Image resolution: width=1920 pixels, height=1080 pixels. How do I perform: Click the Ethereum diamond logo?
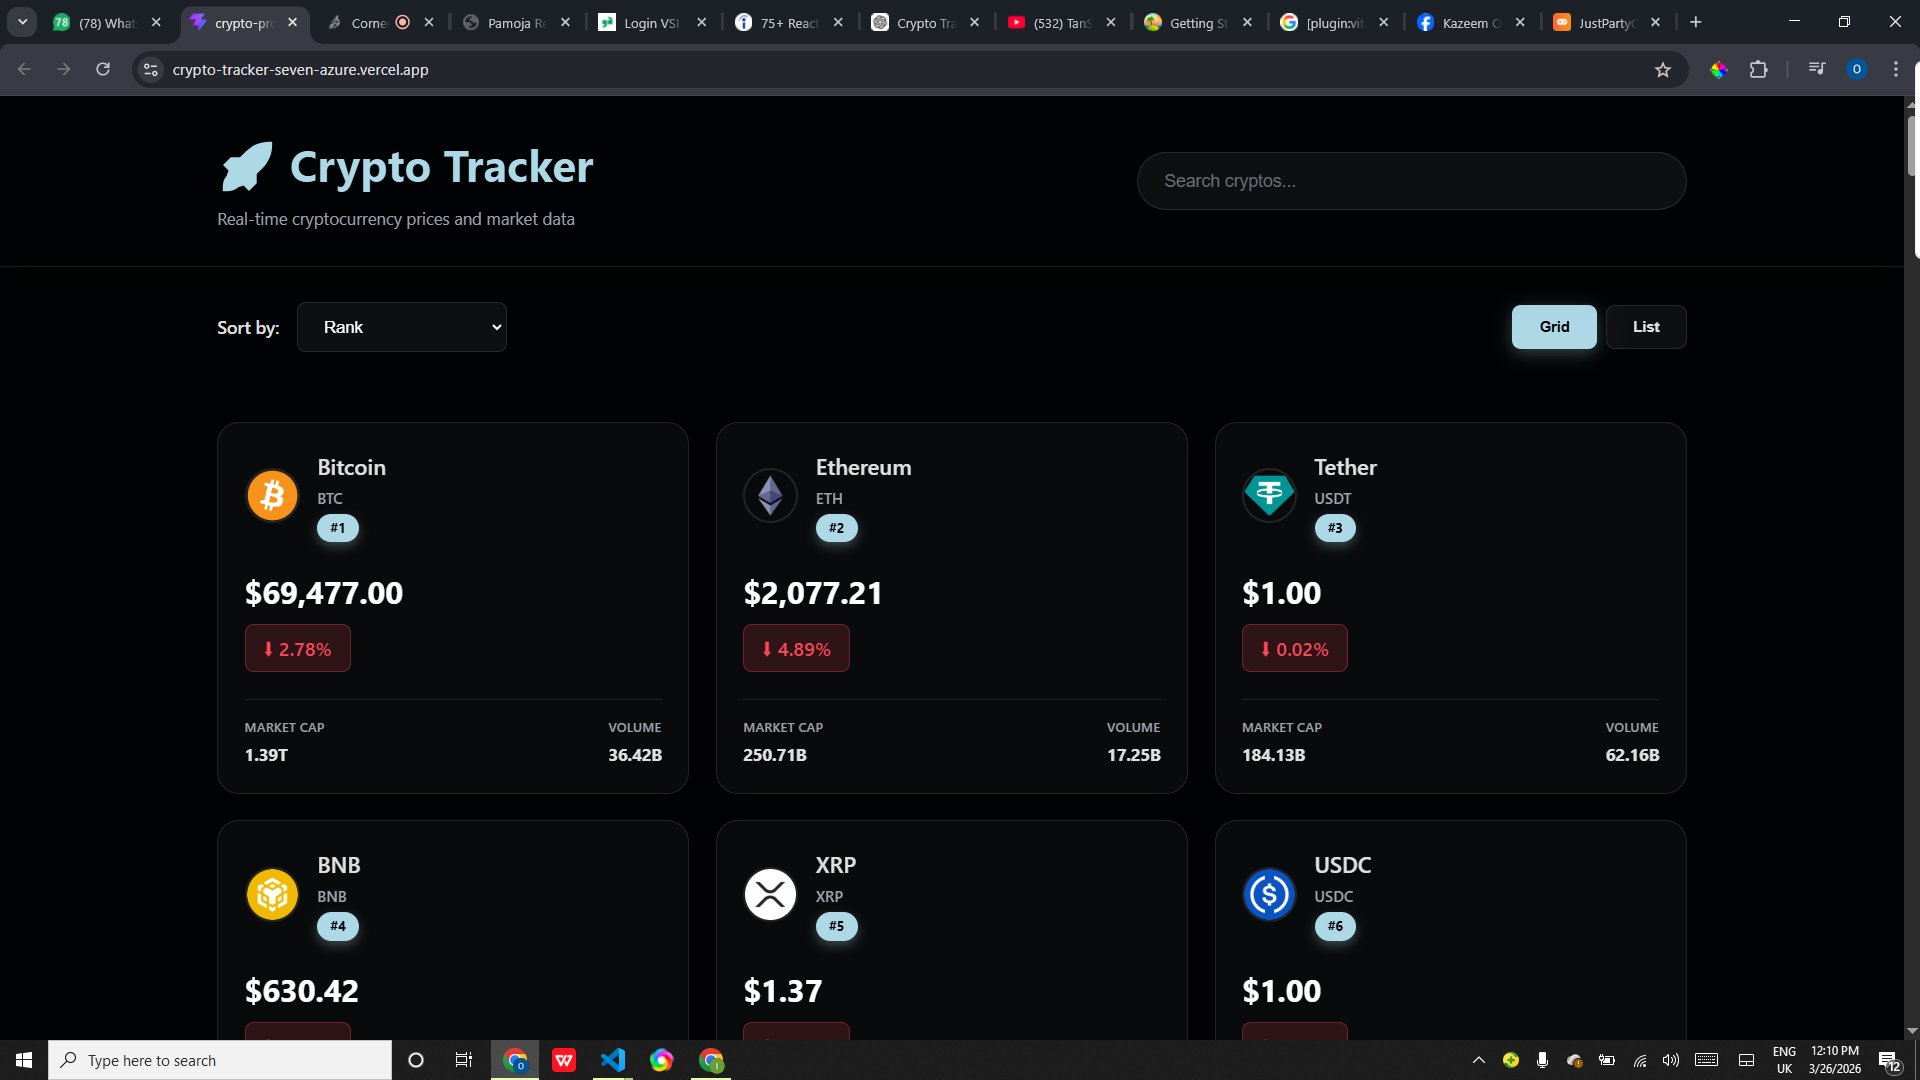[770, 496]
